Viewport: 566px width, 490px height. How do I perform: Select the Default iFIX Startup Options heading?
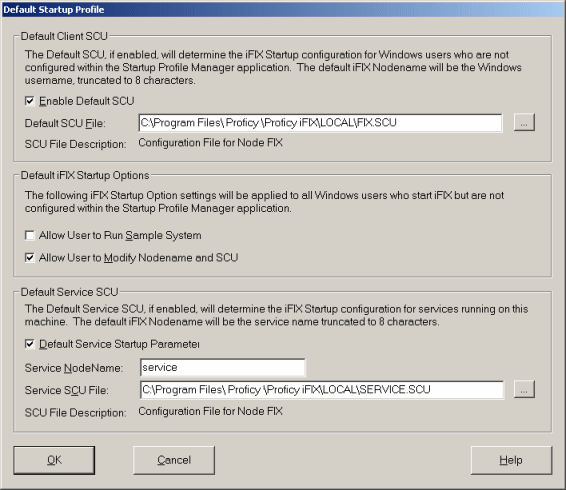click(x=85, y=175)
